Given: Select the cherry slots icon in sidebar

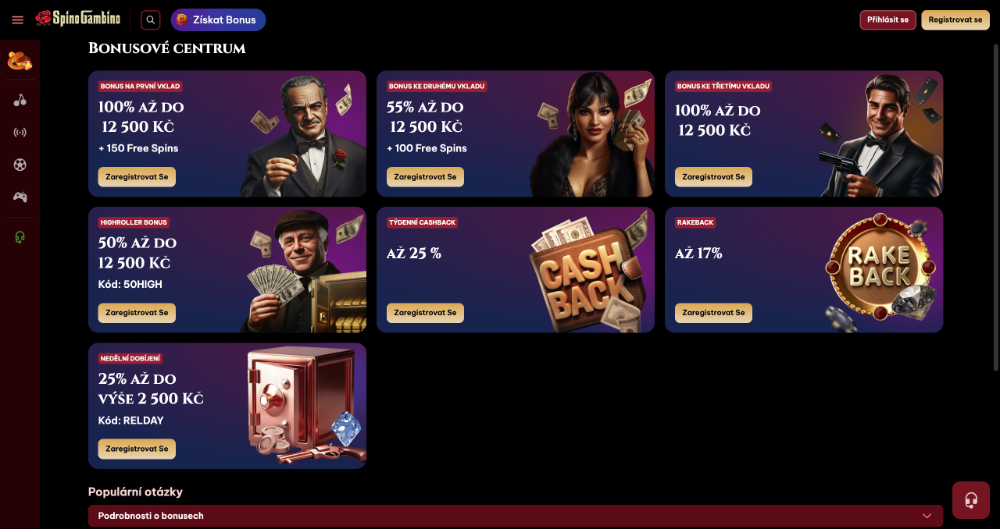Looking at the screenshot, I should (x=20, y=100).
